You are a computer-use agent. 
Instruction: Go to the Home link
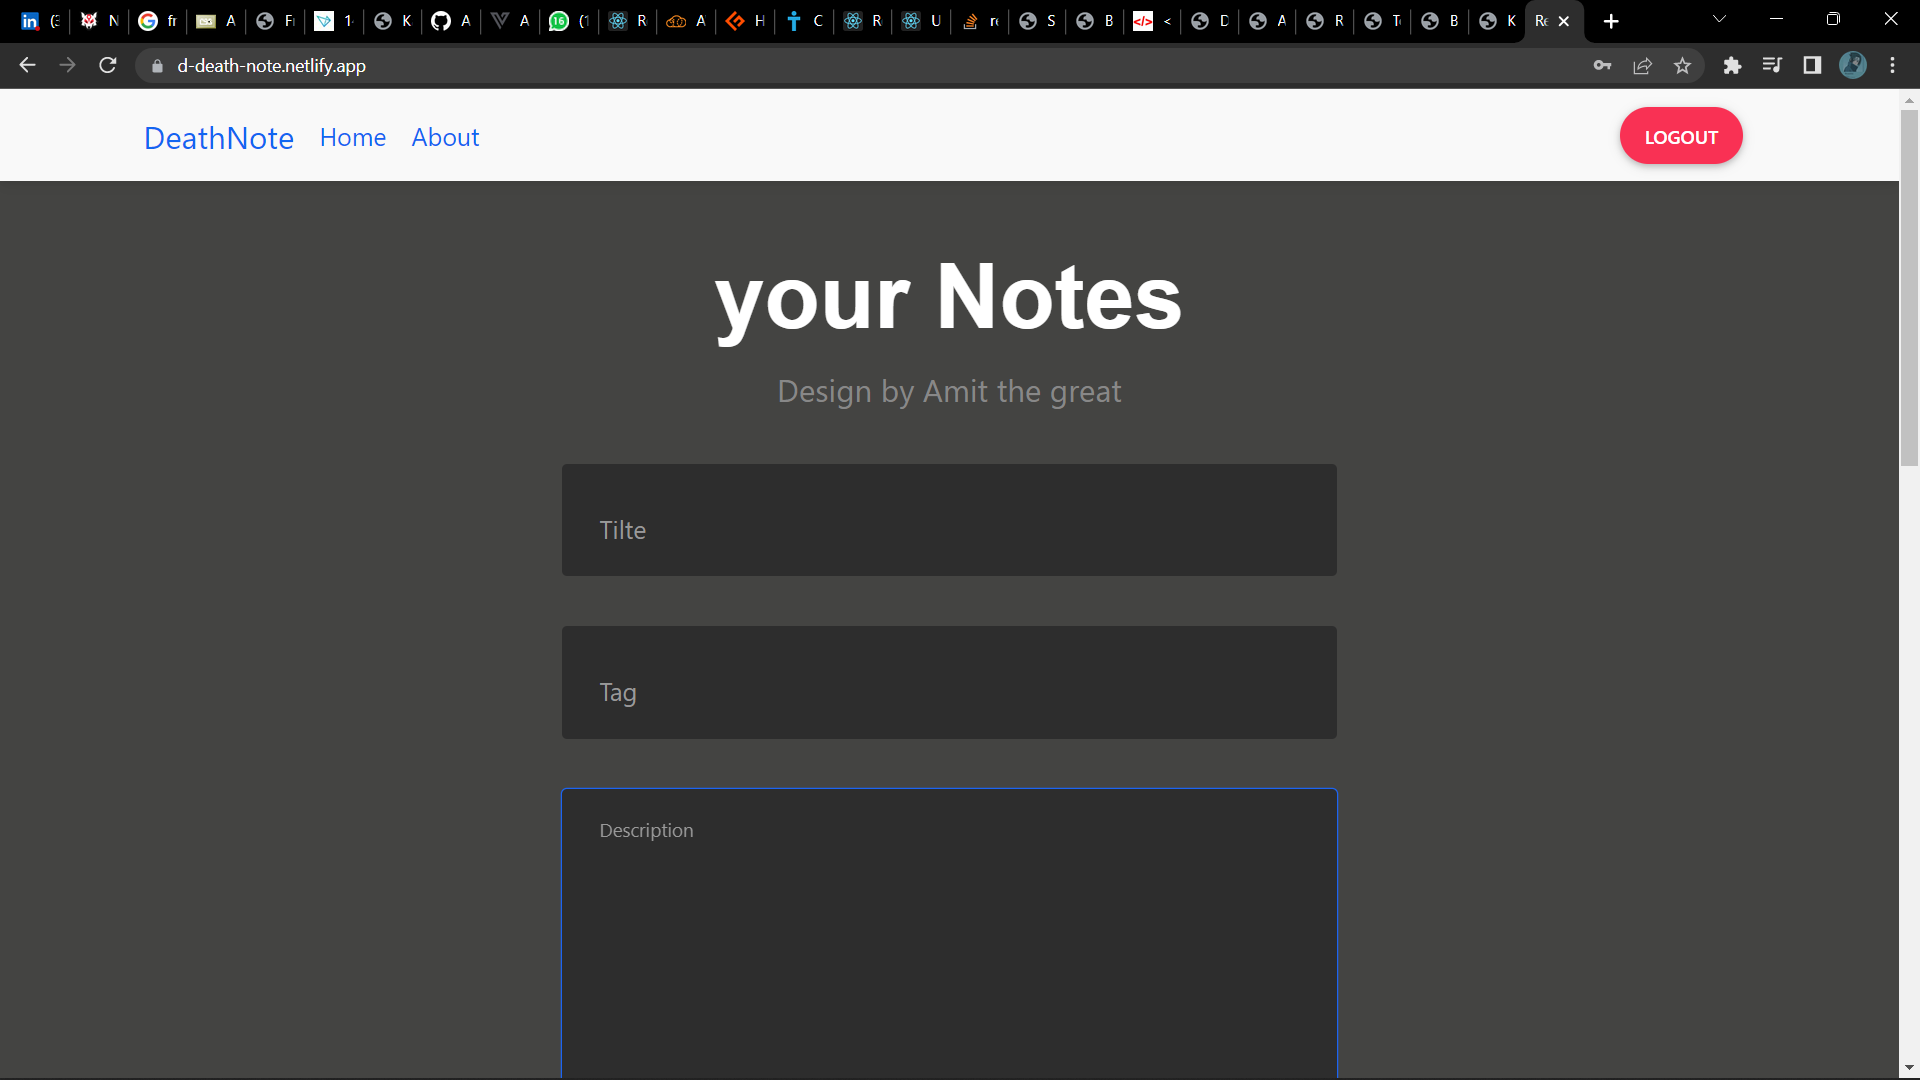tap(352, 138)
